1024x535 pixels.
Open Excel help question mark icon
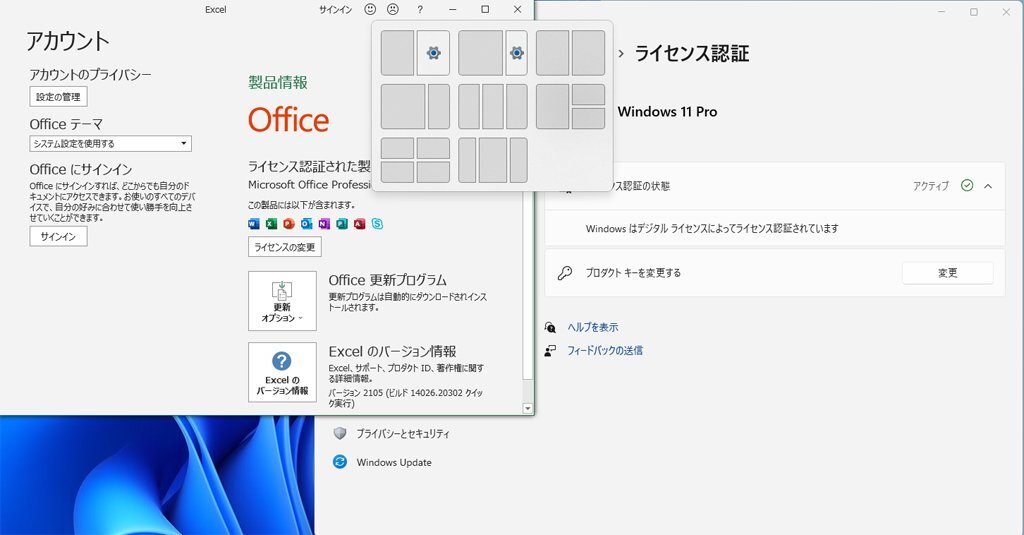pos(420,9)
